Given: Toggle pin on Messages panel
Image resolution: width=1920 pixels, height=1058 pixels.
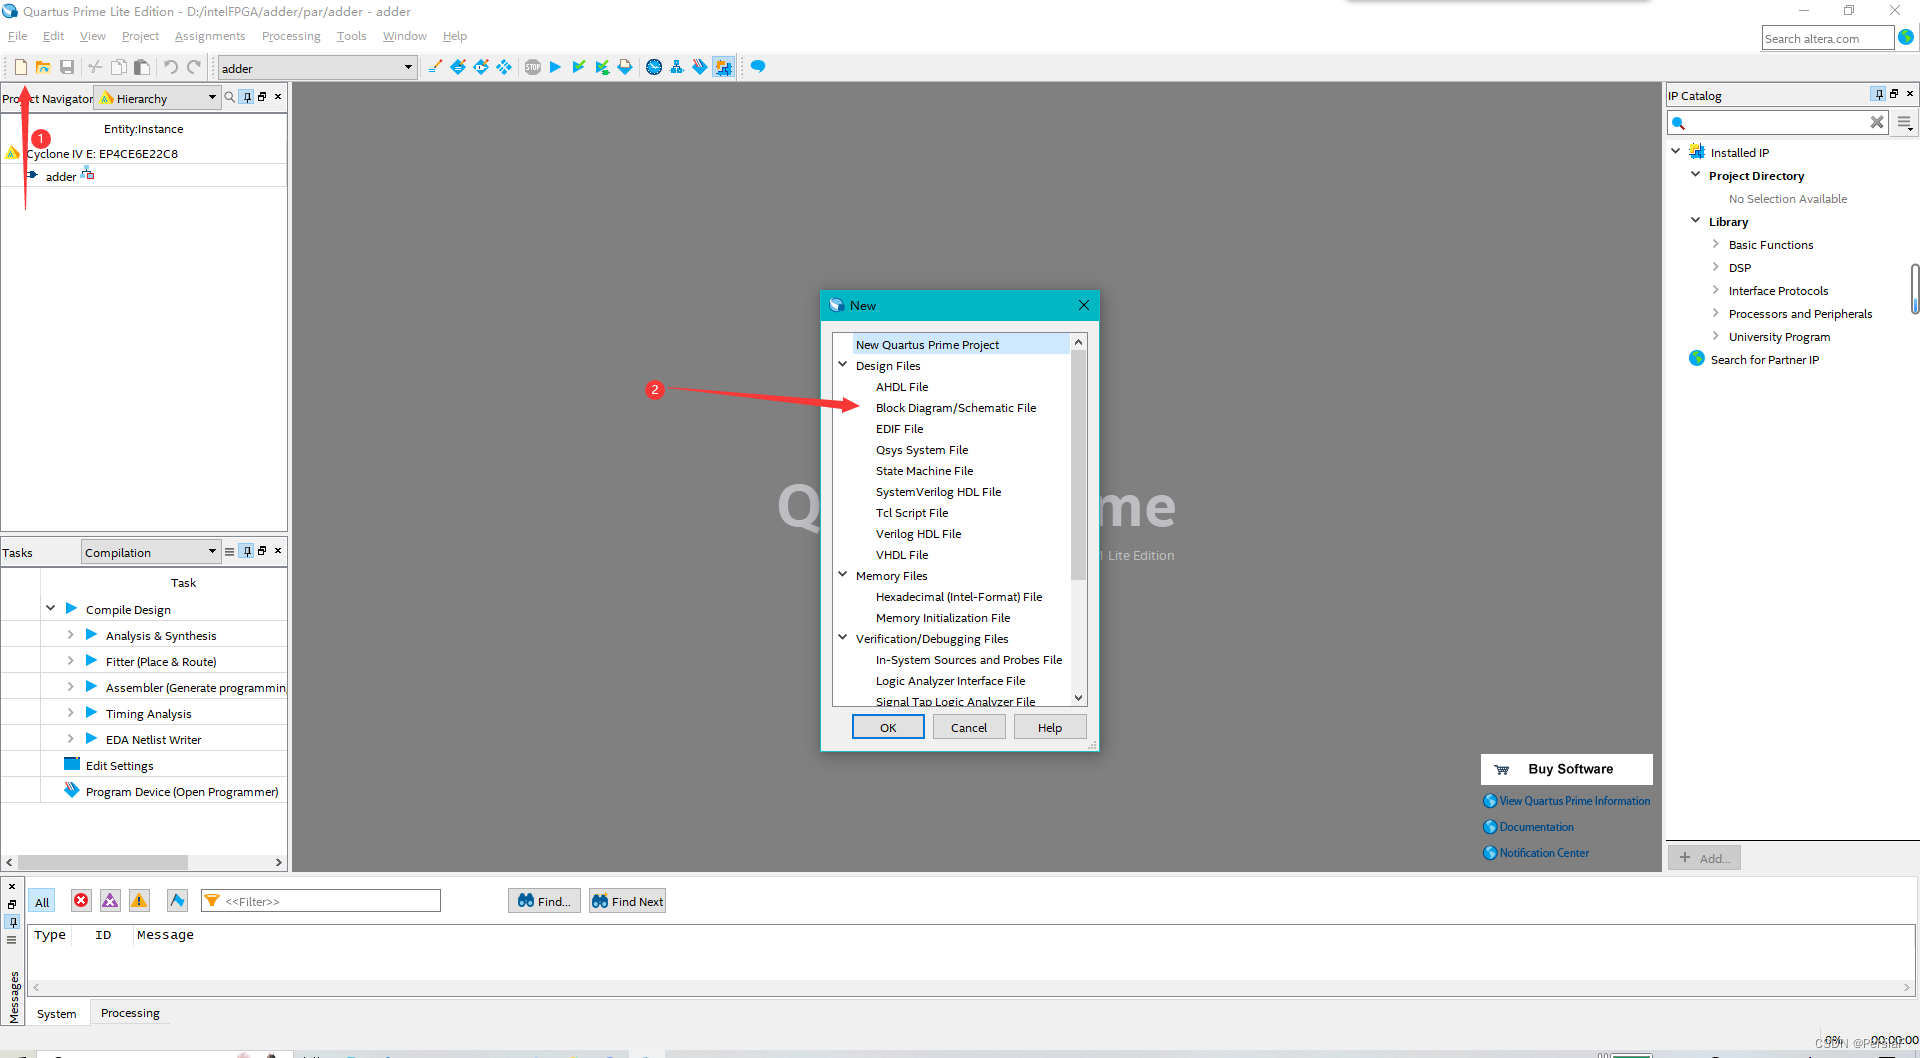Looking at the screenshot, I should coord(12,922).
